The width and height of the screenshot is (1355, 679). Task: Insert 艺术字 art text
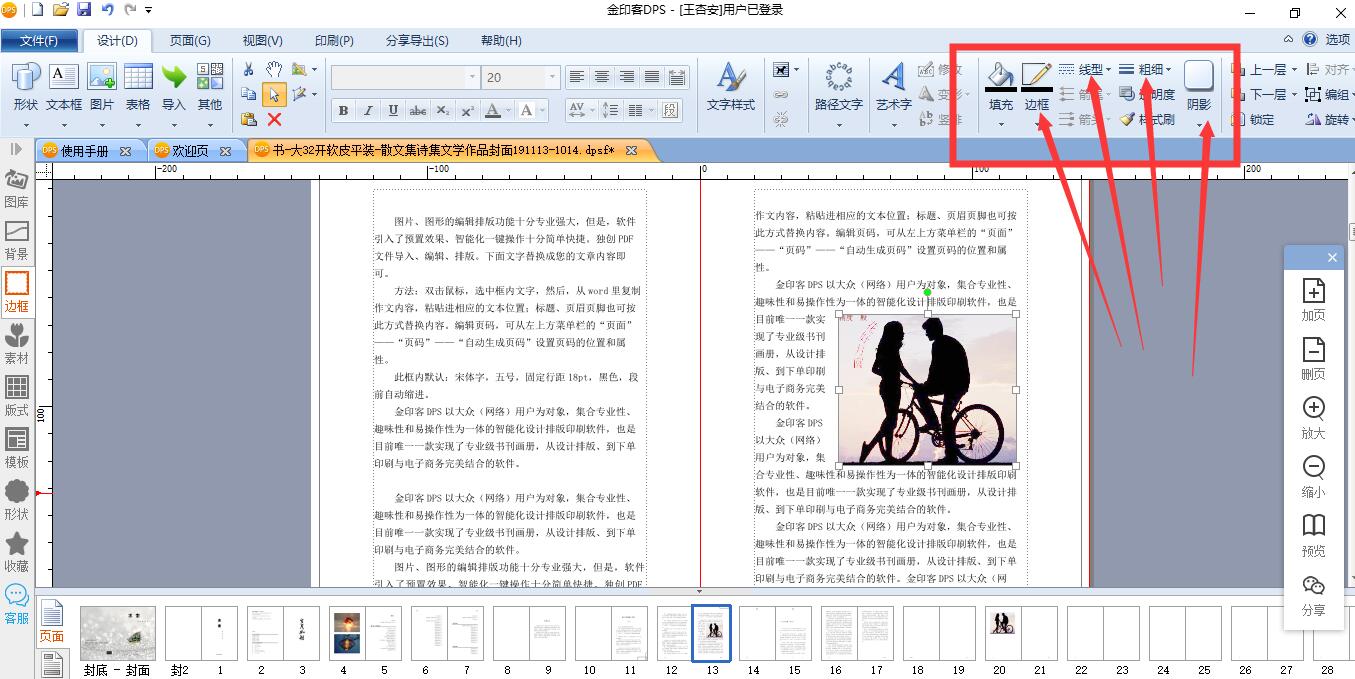893,86
